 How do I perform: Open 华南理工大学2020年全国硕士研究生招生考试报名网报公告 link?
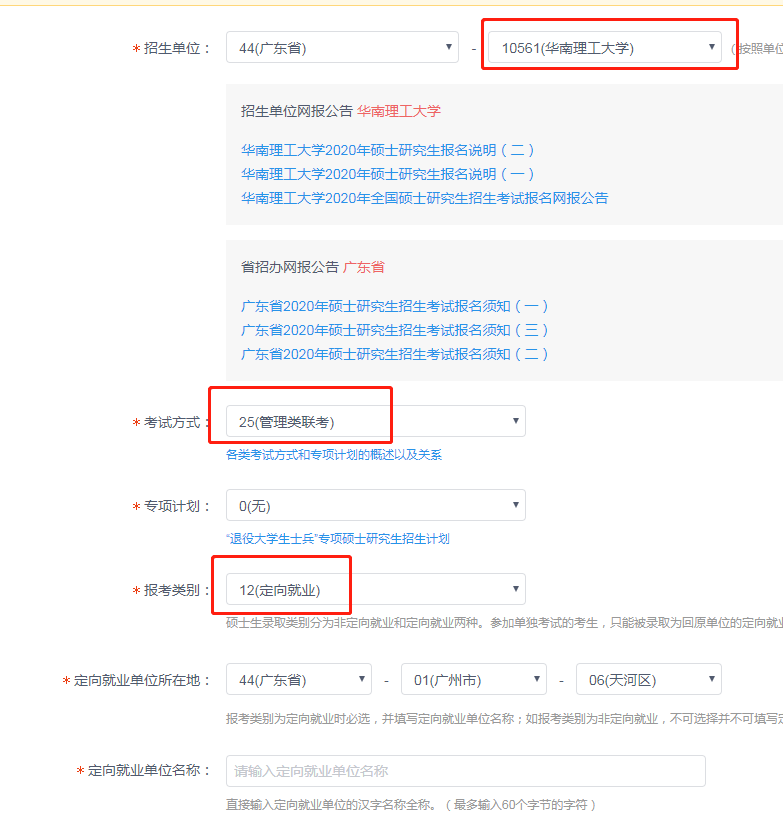click(x=424, y=198)
